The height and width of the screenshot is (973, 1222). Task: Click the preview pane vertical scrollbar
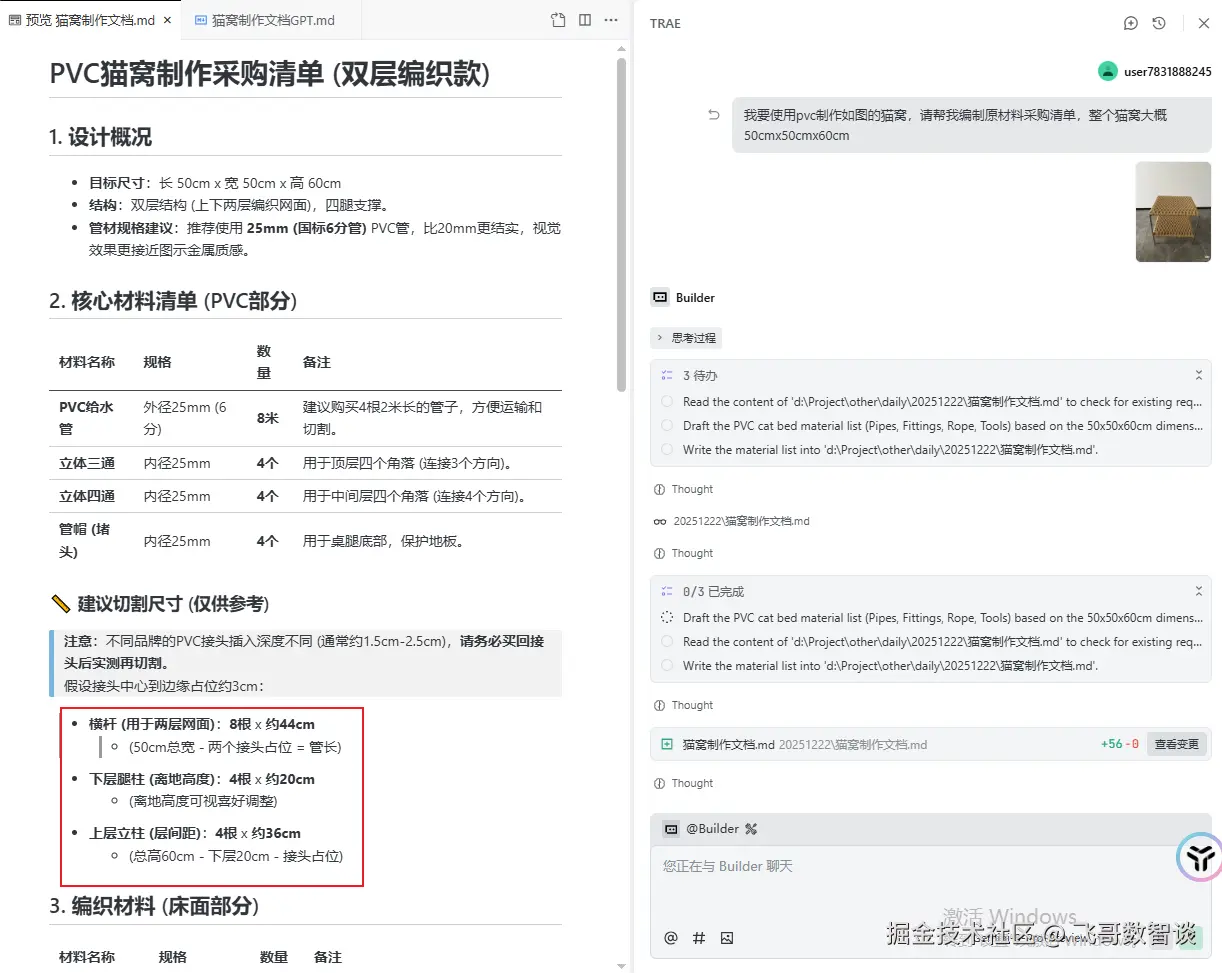(x=621, y=225)
